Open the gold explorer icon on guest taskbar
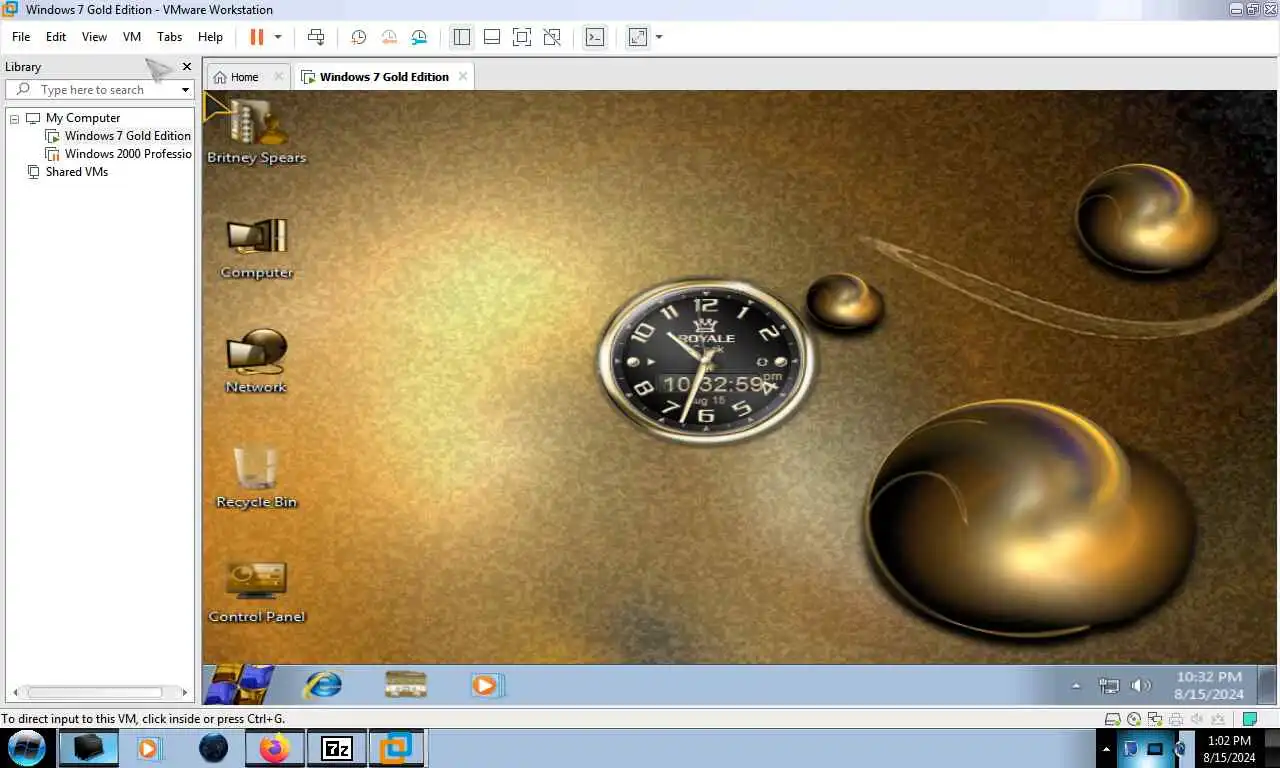This screenshot has height=768, width=1280. click(x=406, y=685)
